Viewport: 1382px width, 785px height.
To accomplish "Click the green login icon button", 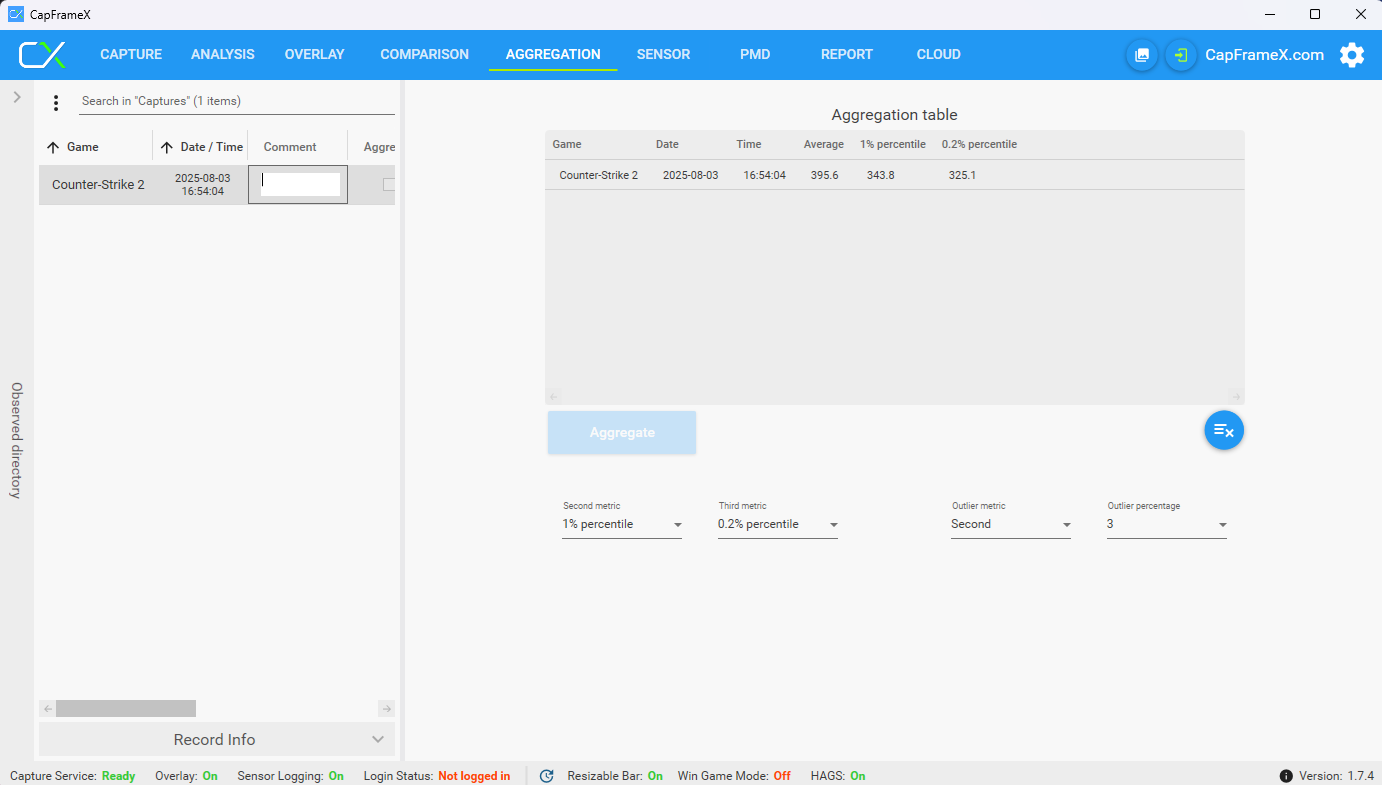I will point(1181,55).
